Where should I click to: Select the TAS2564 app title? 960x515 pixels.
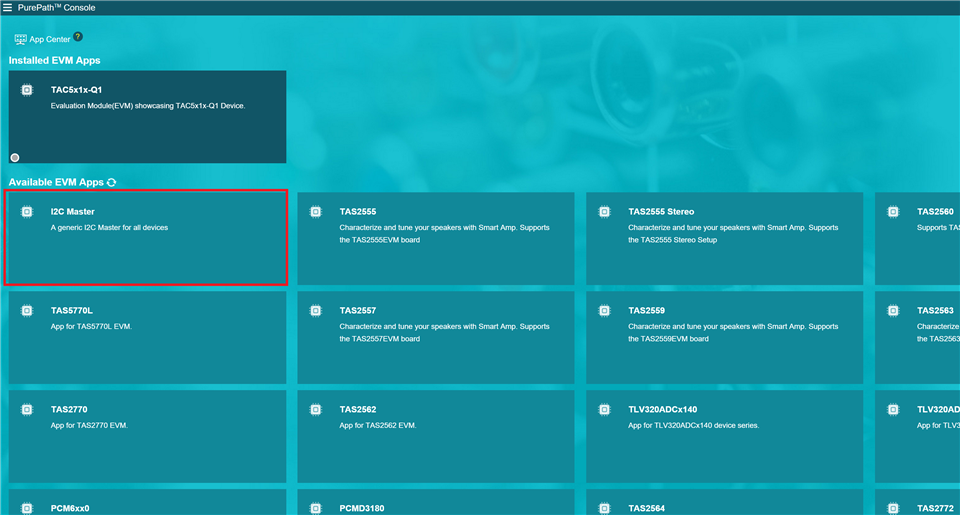647,508
